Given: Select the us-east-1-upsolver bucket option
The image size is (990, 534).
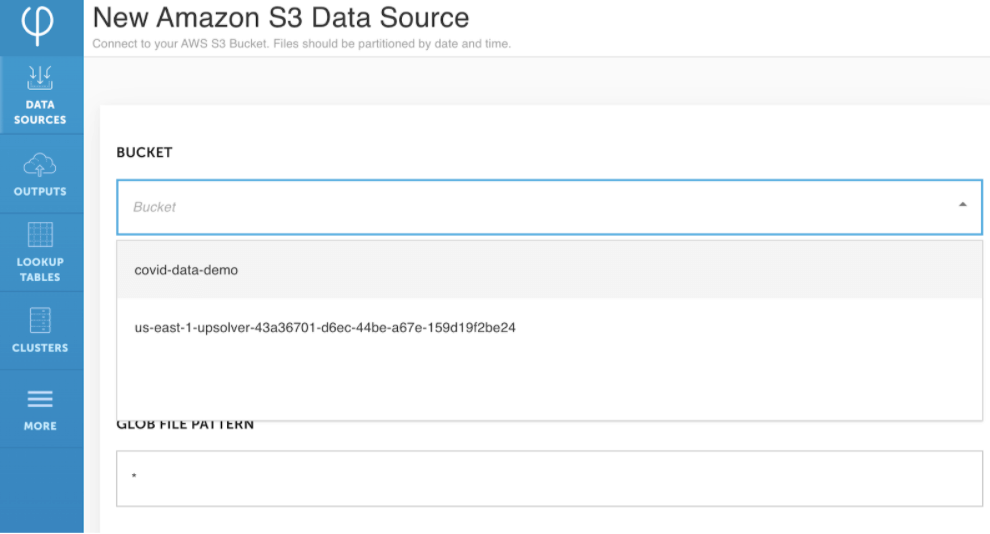Looking at the screenshot, I should click(x=549, y=328).
